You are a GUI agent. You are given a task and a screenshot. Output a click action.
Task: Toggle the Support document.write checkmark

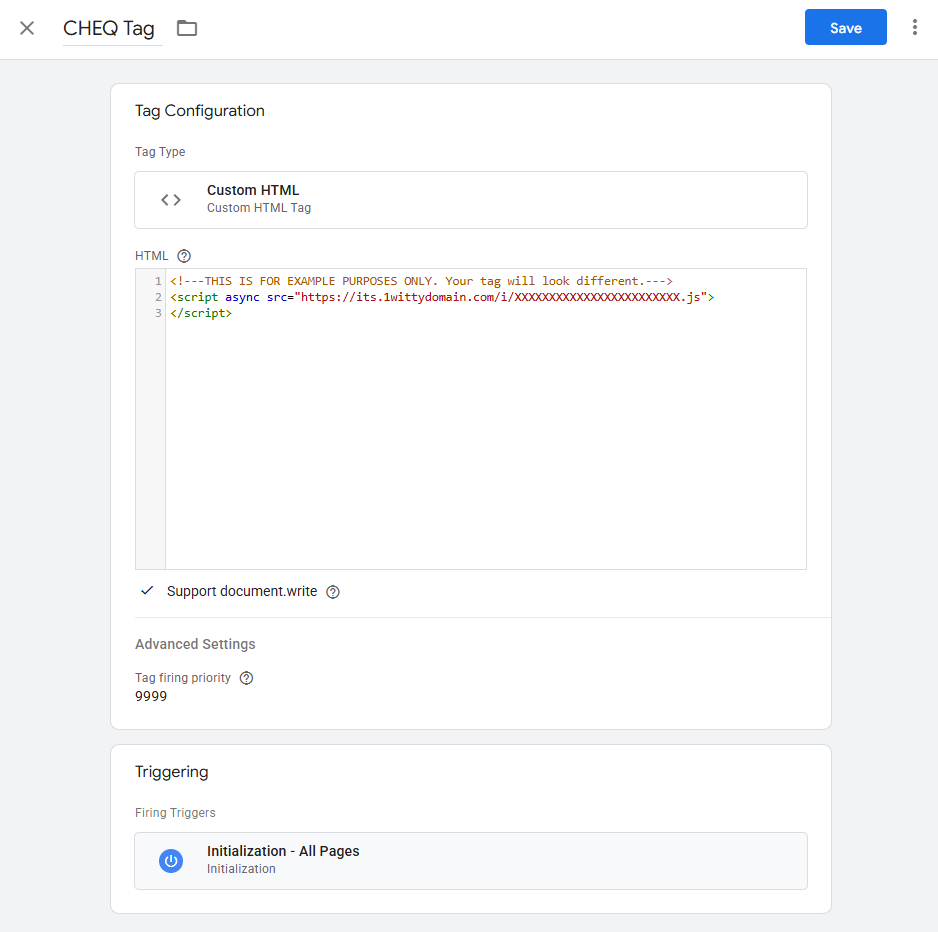(147, 591)
